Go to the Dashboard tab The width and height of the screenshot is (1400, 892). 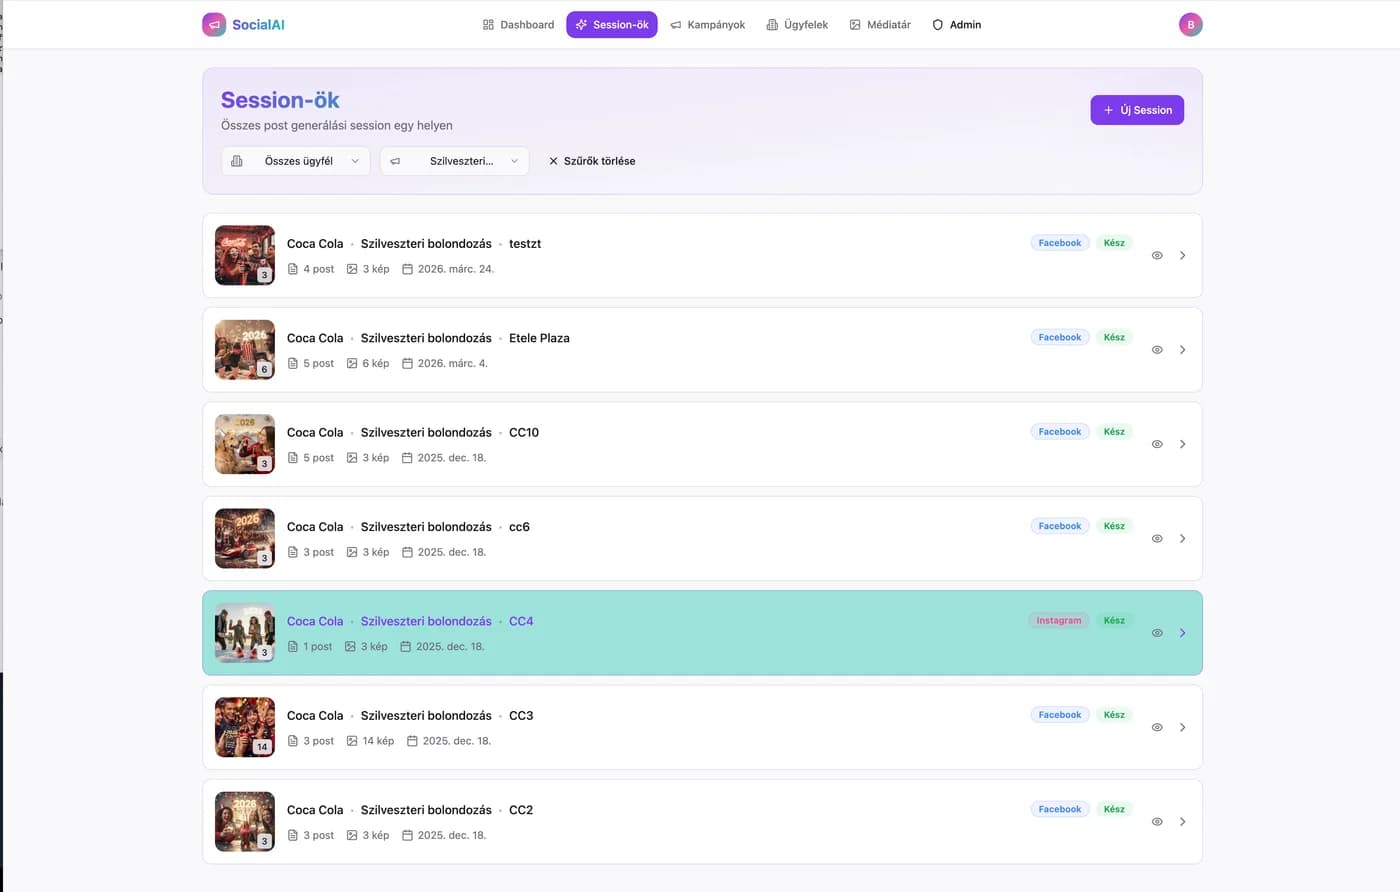click(x=518, y=25)
